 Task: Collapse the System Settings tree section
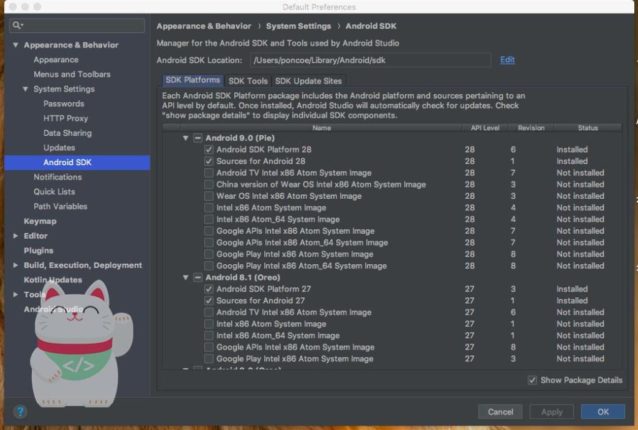(x=26, y=89)
